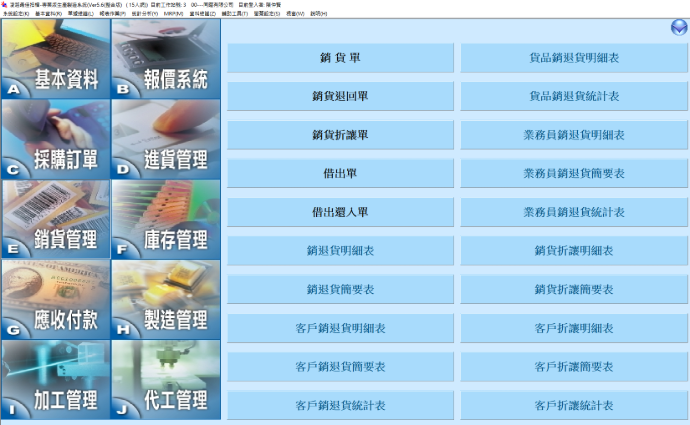Click the round blue down-arrow at top right
Image resolution: width=690 pixels, height=425 pixels.
[678, 27]
